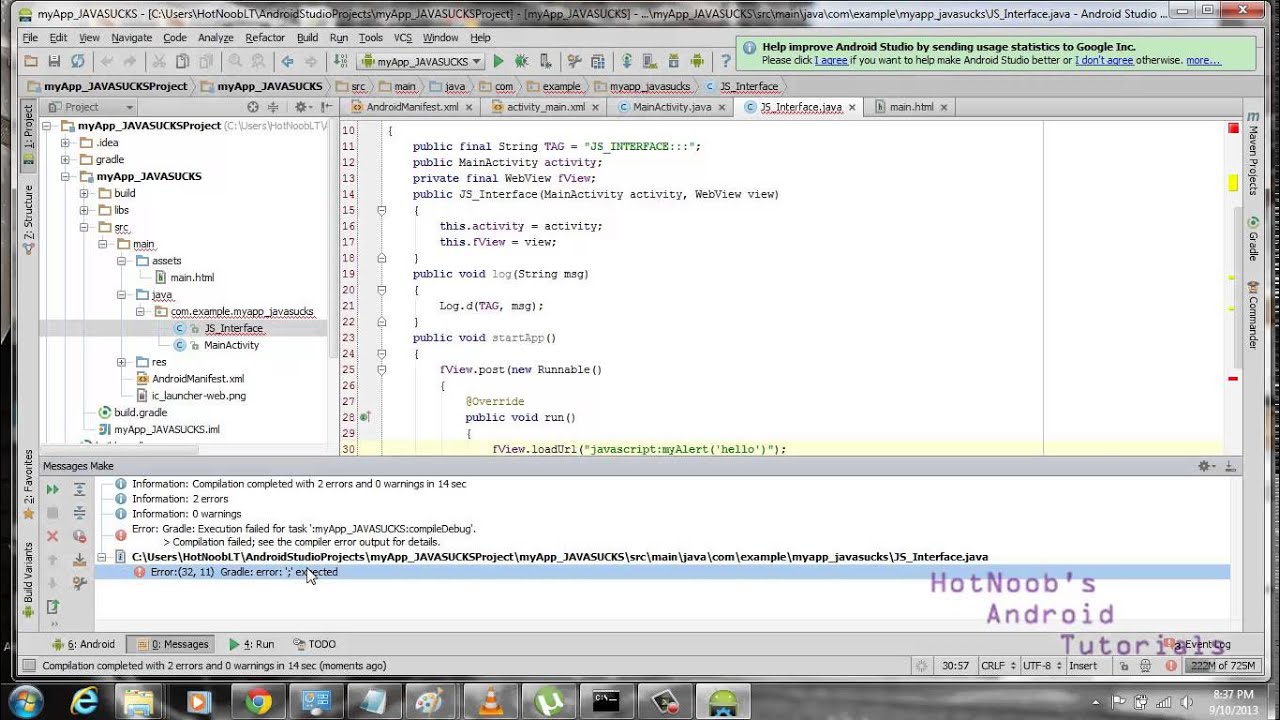Expand the gradle folder node
Viewport: 1280px width, 720px height.
coord(65,160)
